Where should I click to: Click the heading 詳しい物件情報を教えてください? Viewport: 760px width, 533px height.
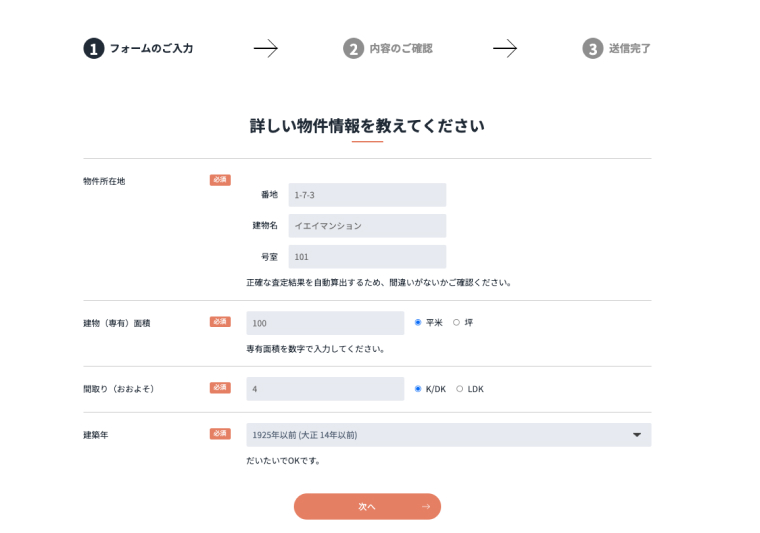click(367, 126)
